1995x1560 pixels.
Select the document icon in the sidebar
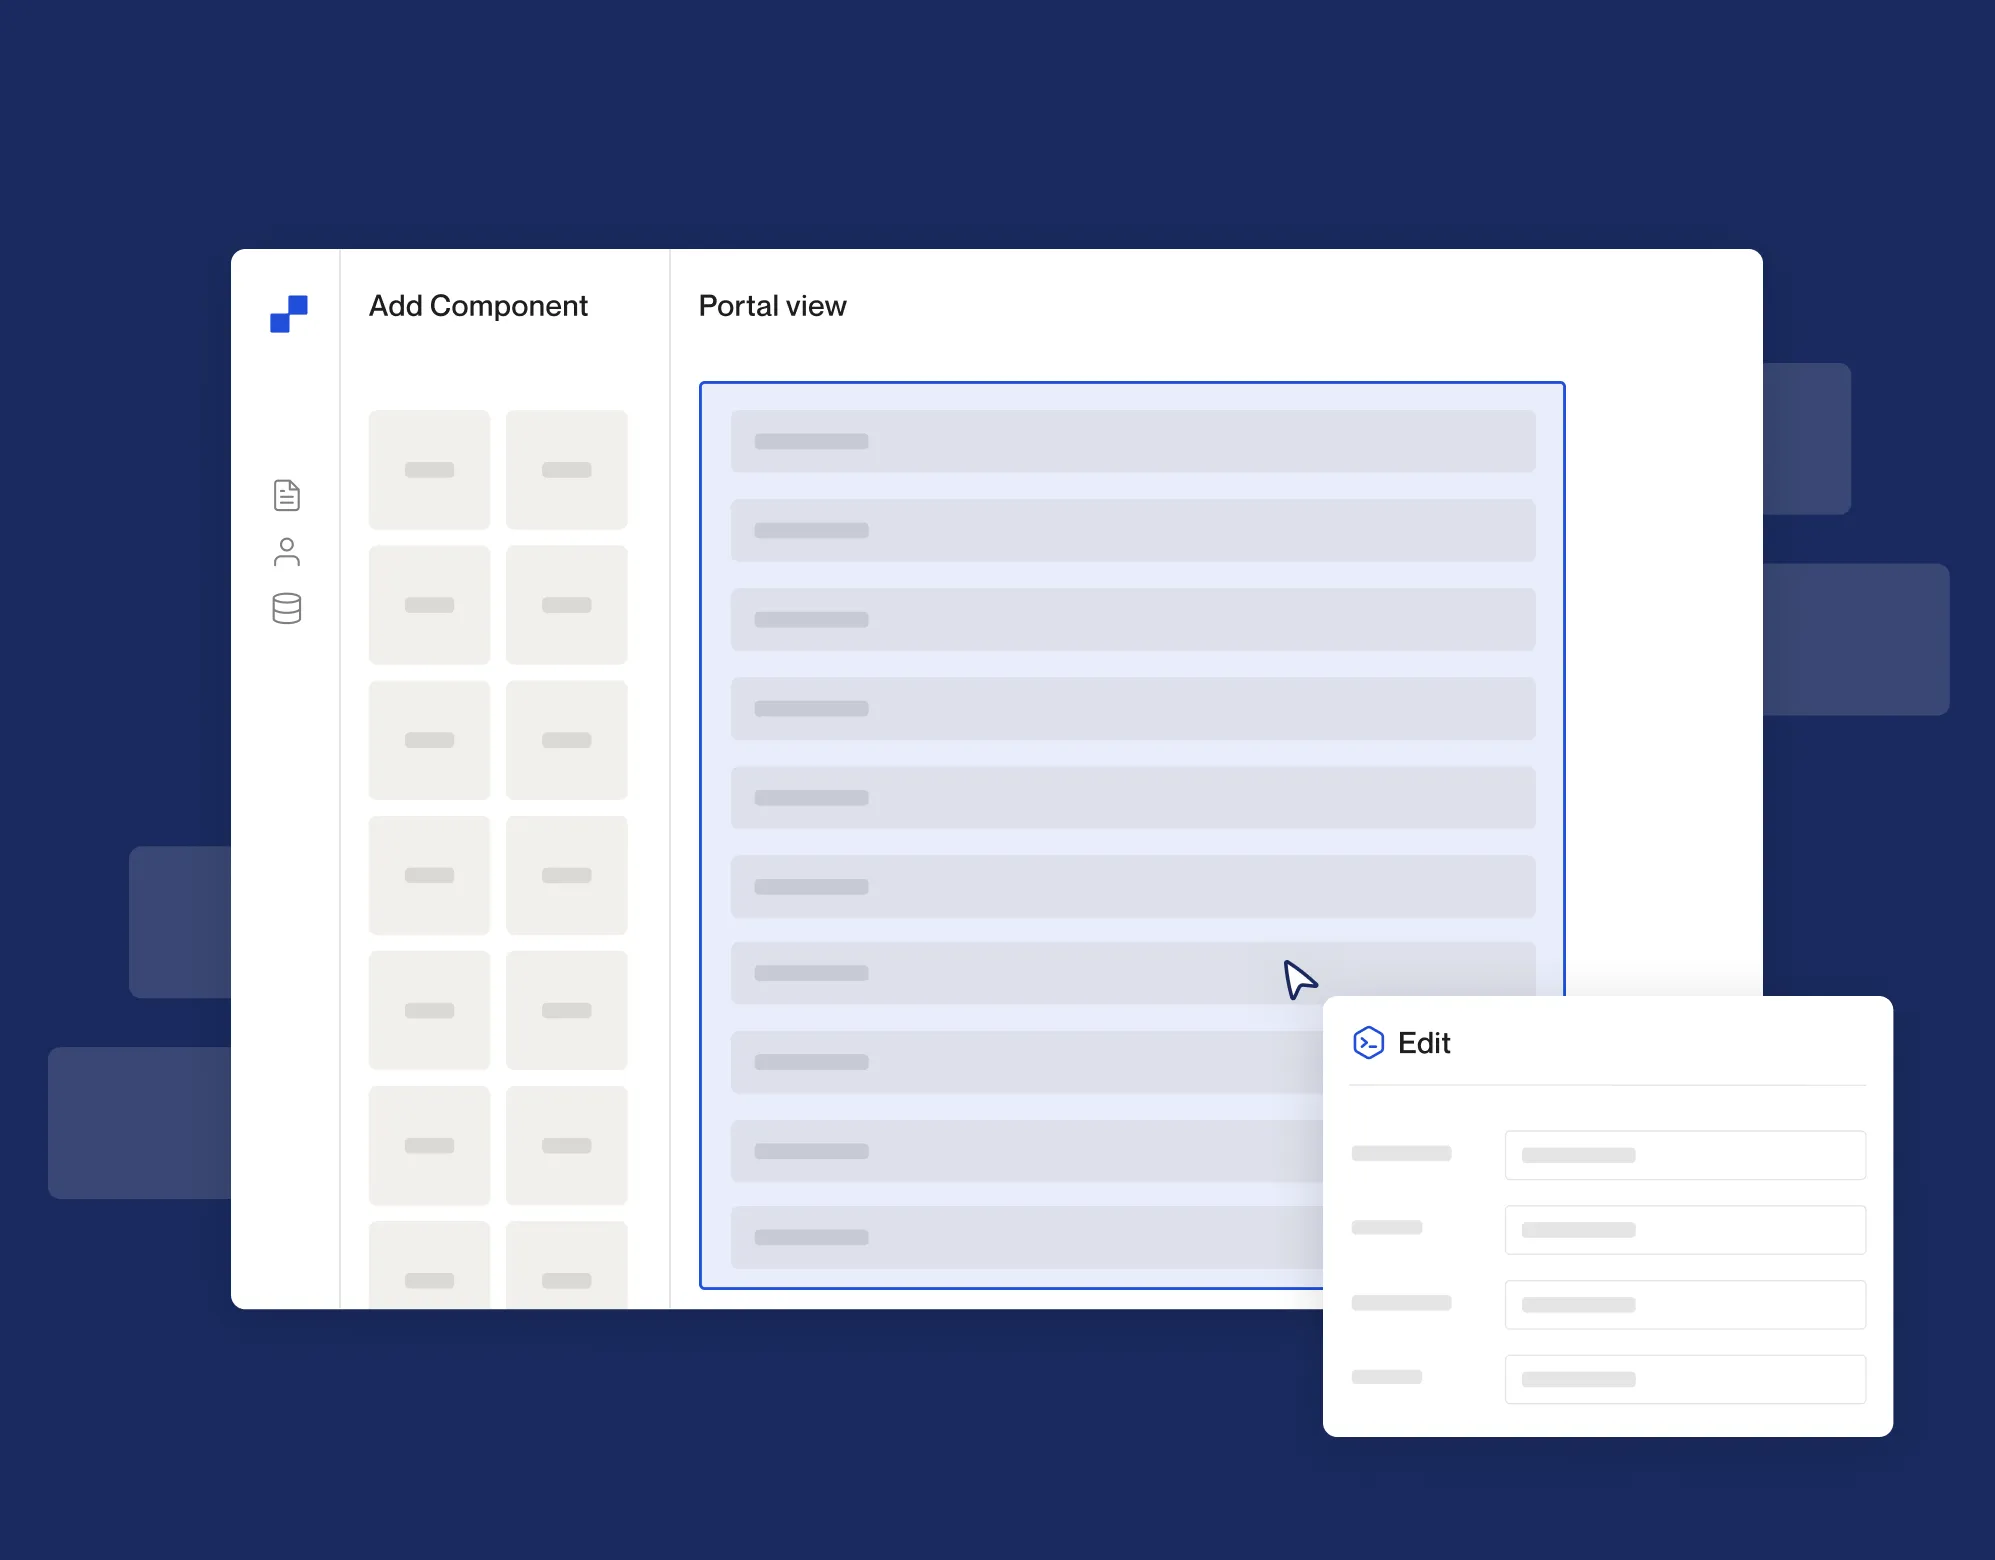coord(287,495)
